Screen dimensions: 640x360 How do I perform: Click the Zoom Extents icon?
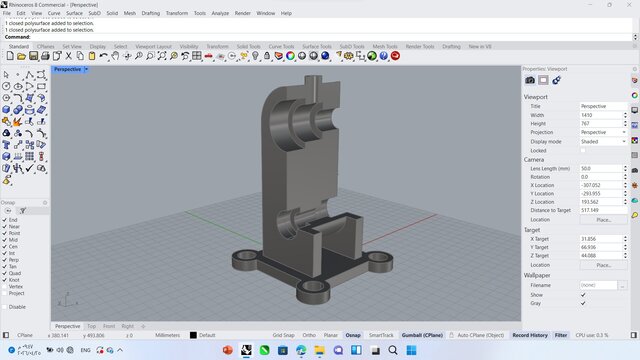162,56
